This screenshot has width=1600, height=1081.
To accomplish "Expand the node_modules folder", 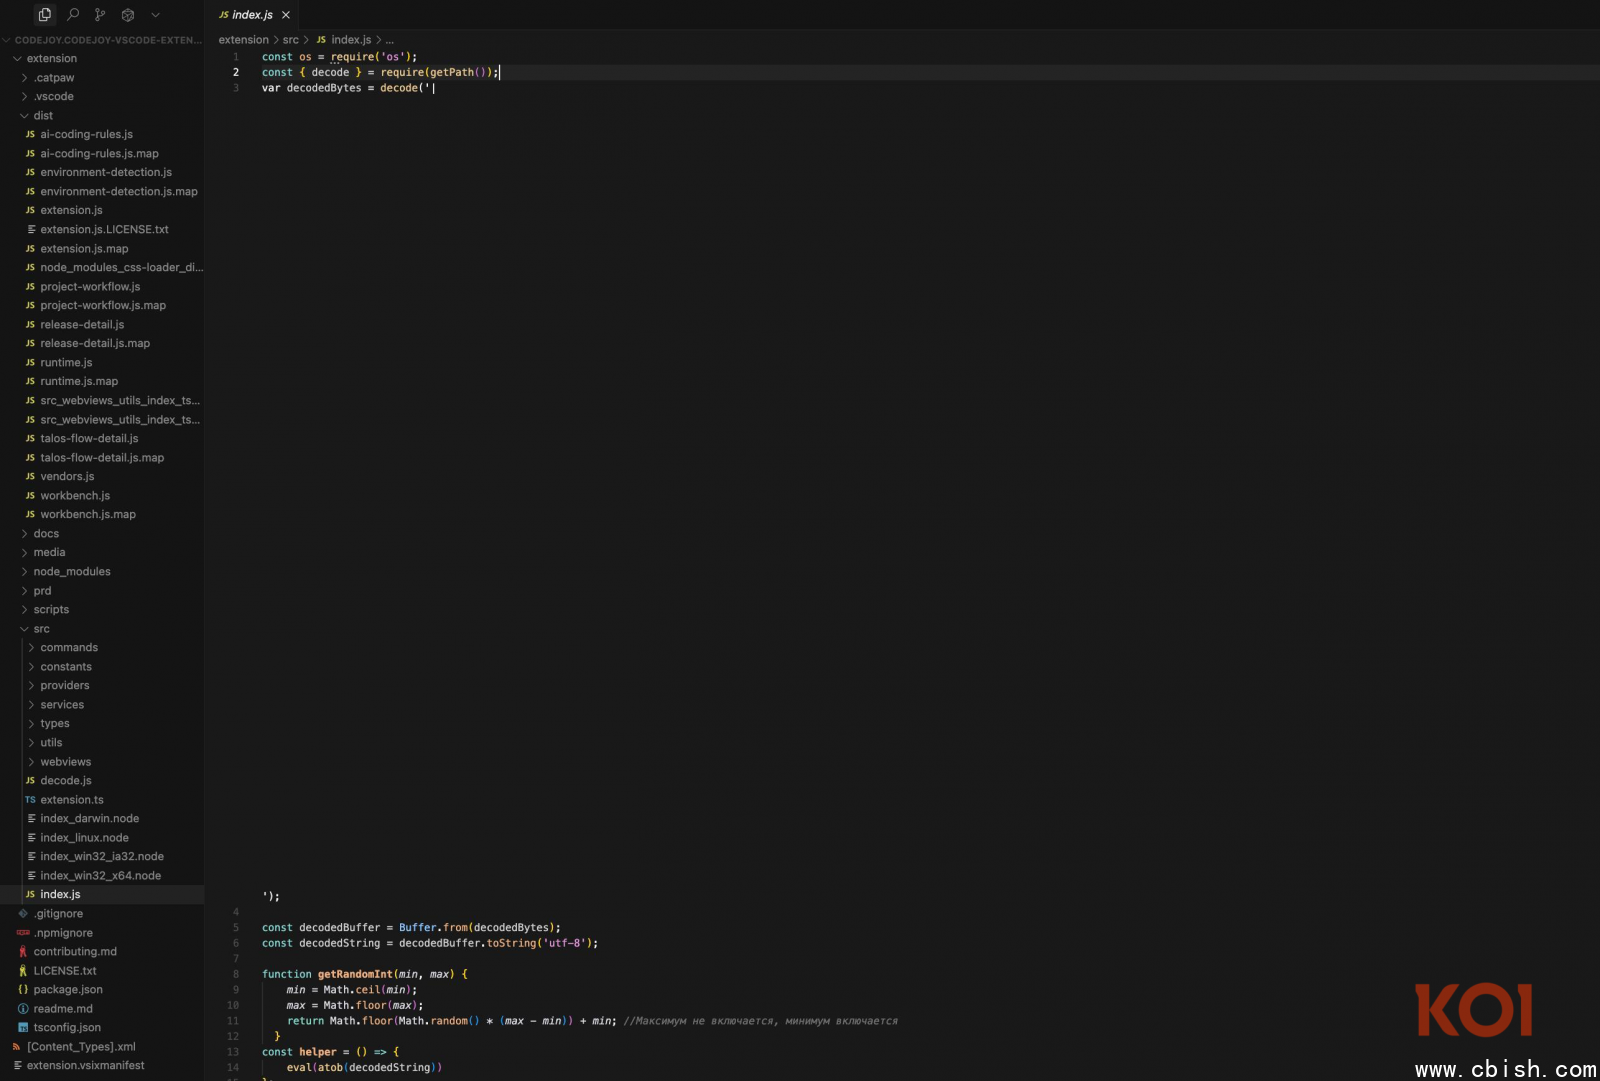I will pos(71,572).
